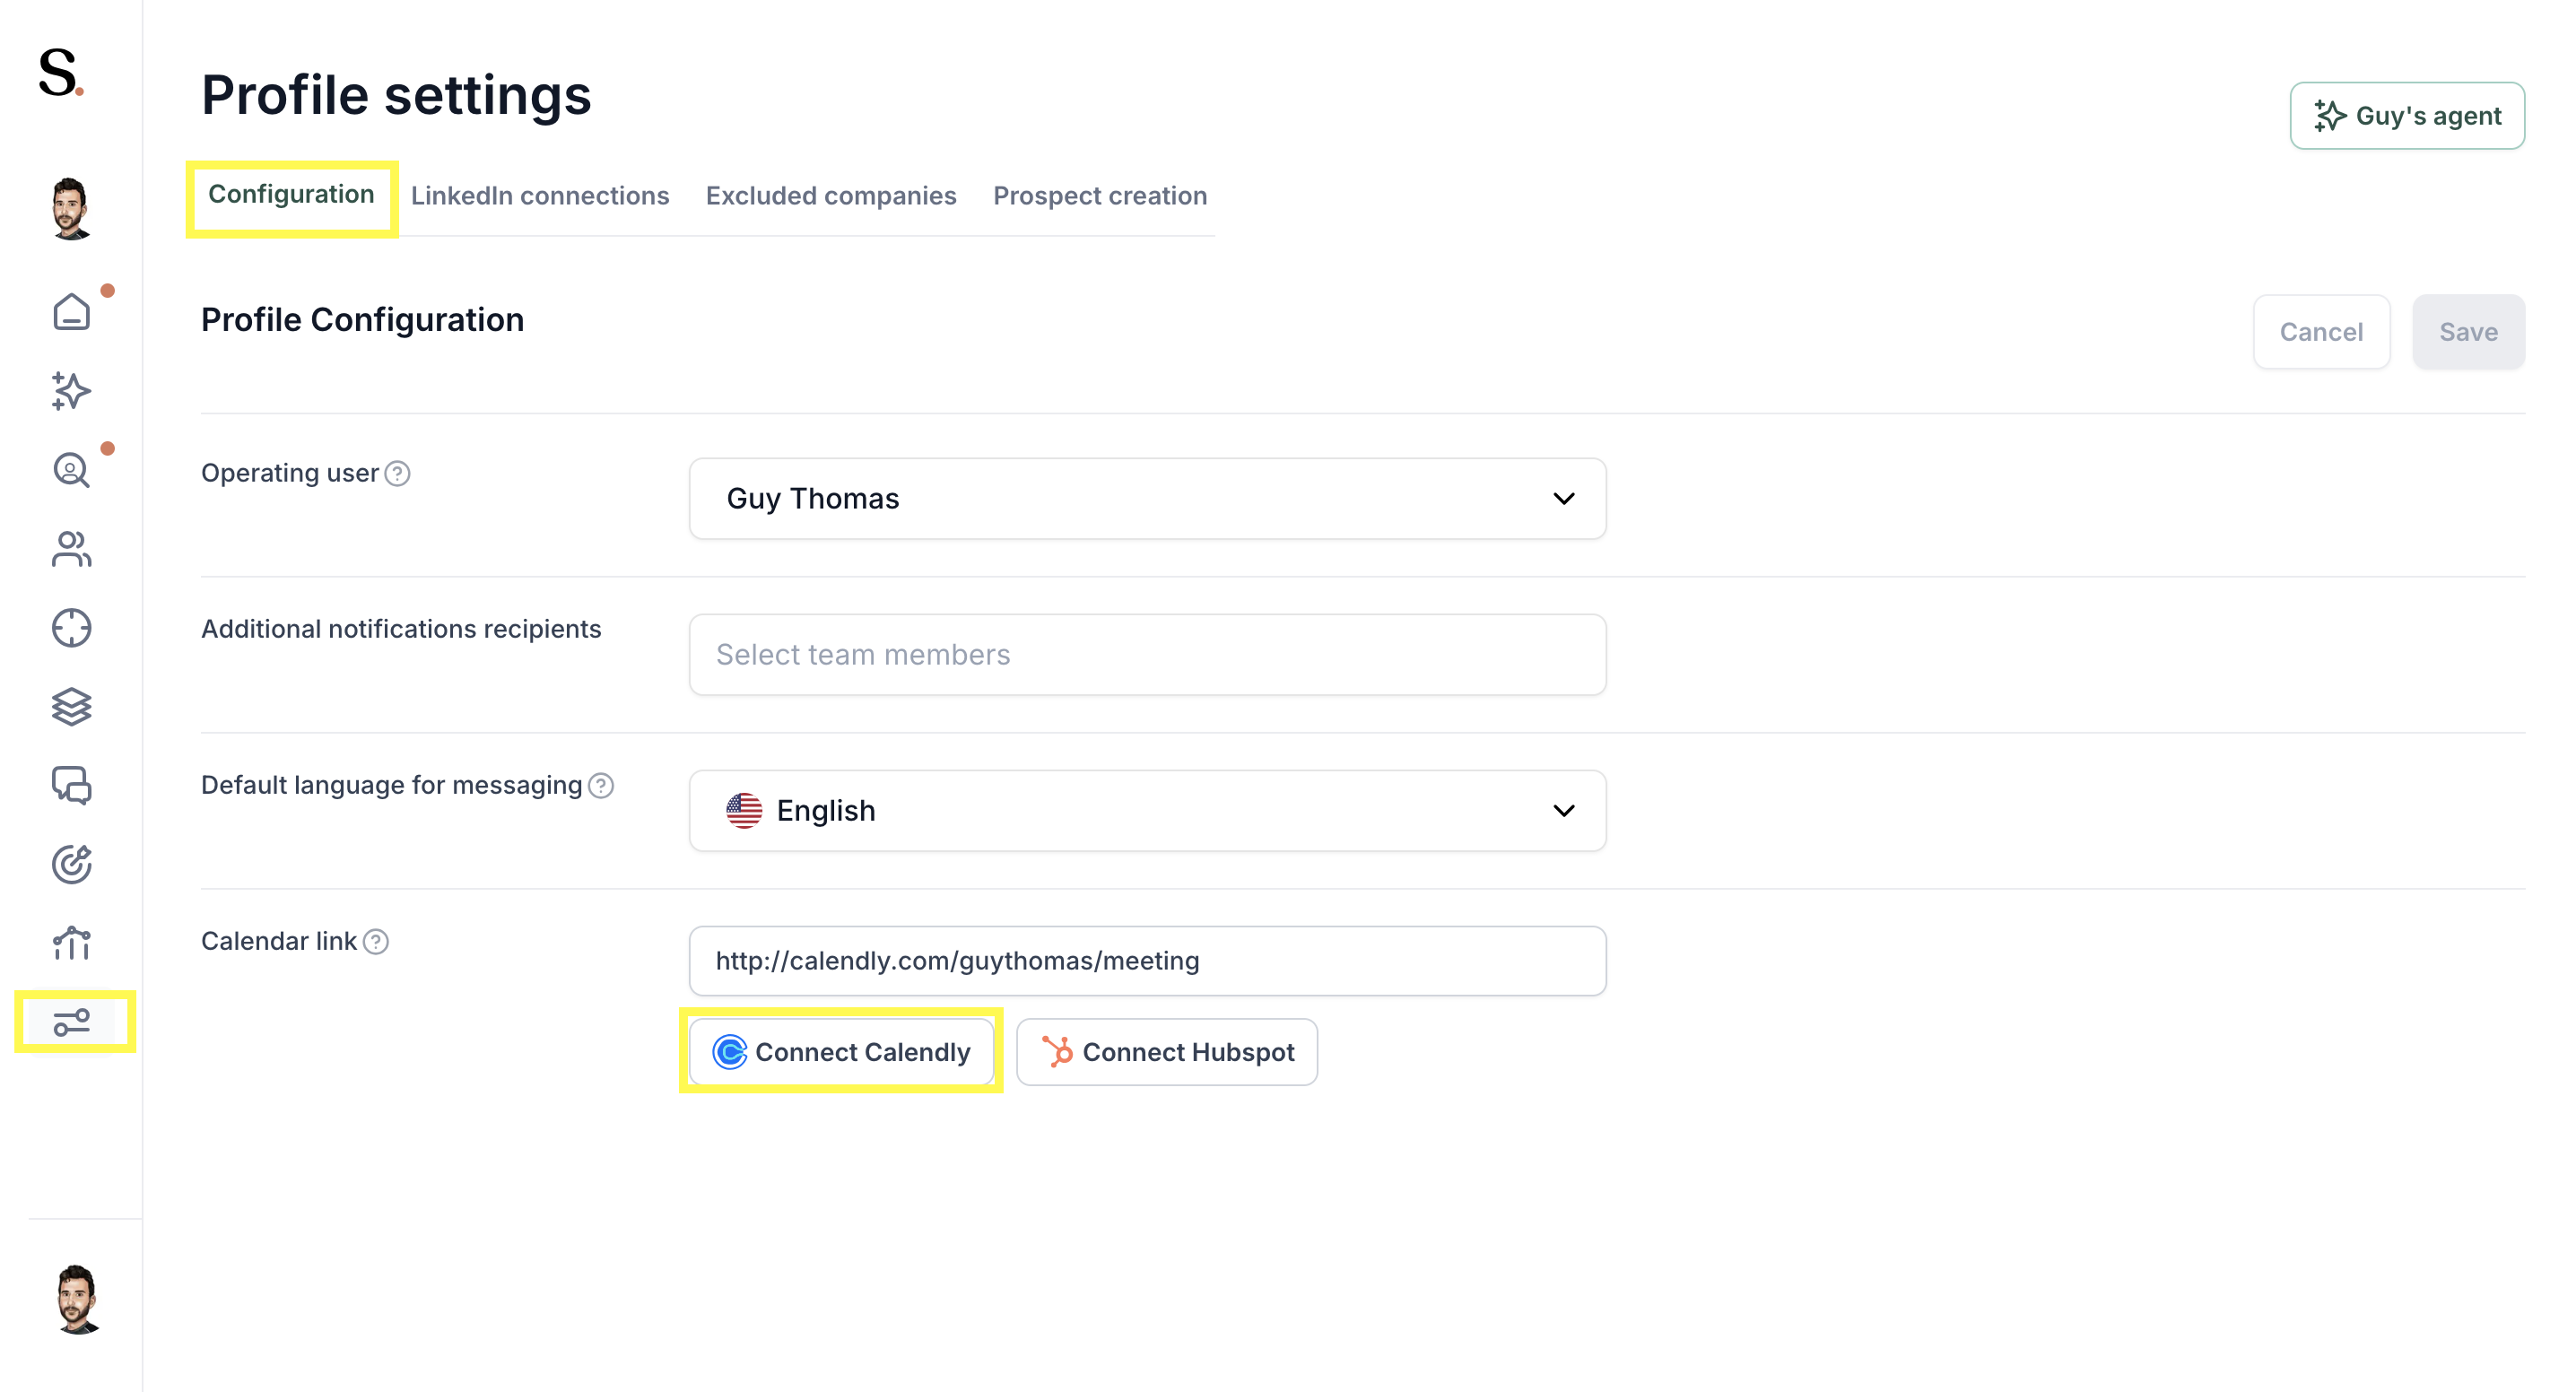The width and height of the screenshot is (2576, 1392).
Task: Expand the English language dropdown
Action: coord(1147,811)
